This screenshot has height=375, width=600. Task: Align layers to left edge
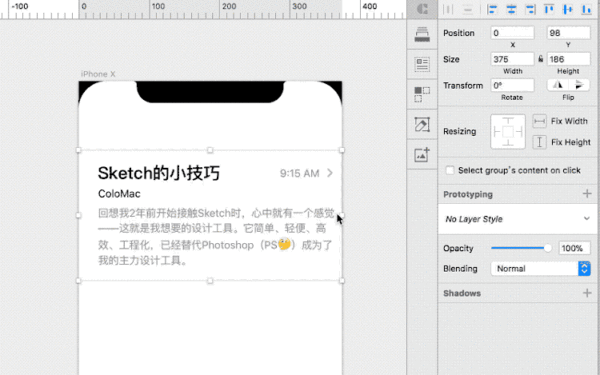coord(492,9)
